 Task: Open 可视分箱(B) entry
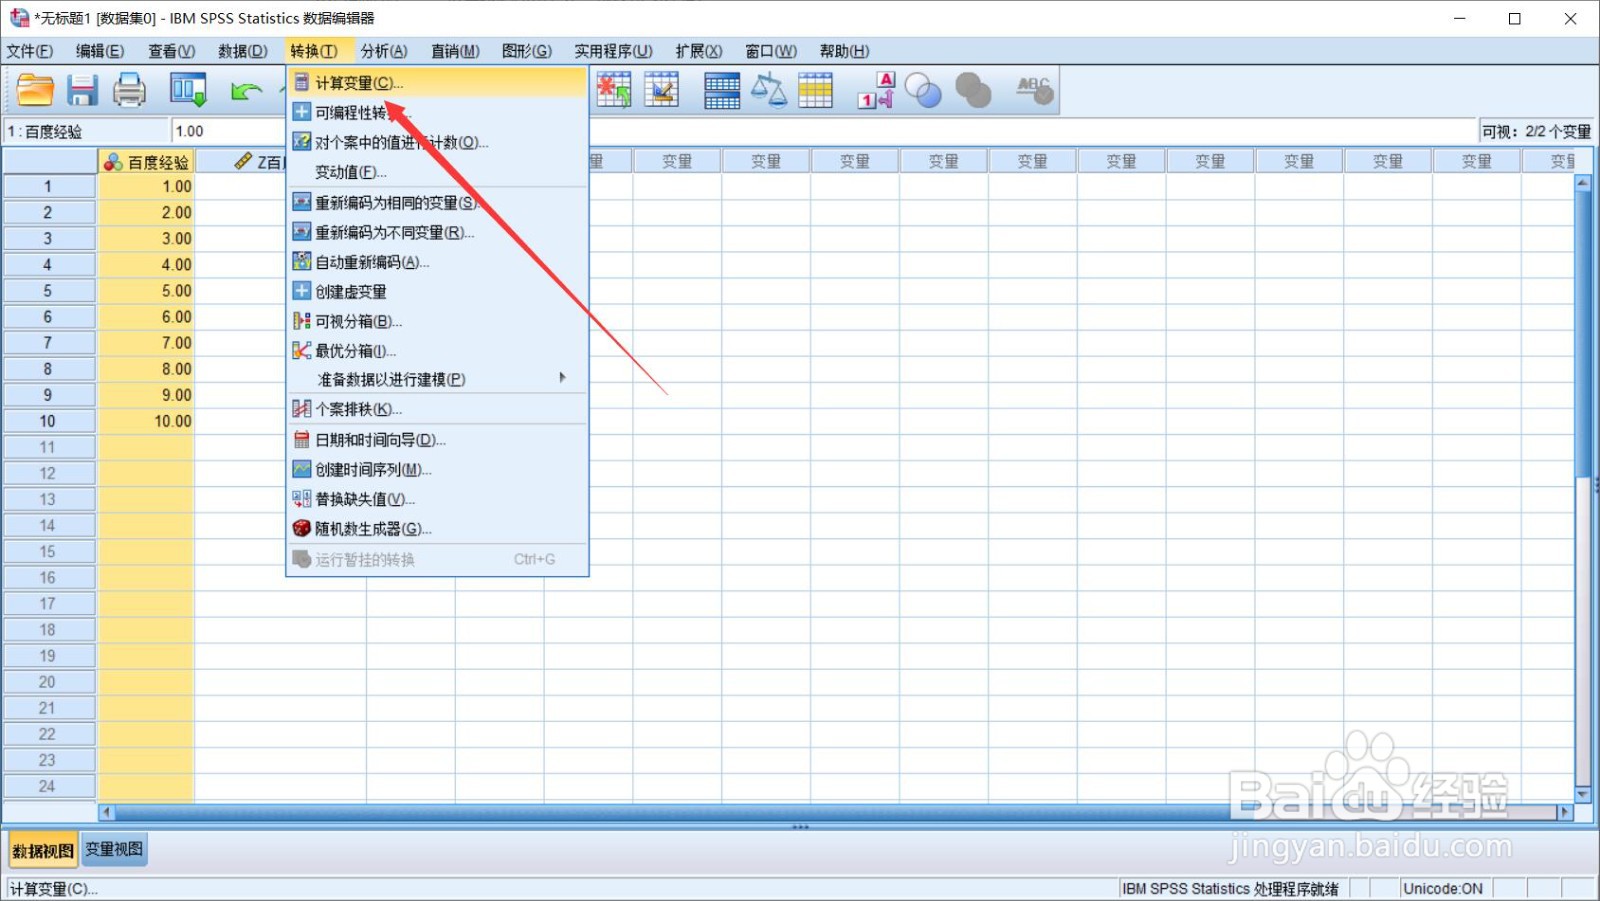coord(437,321)
